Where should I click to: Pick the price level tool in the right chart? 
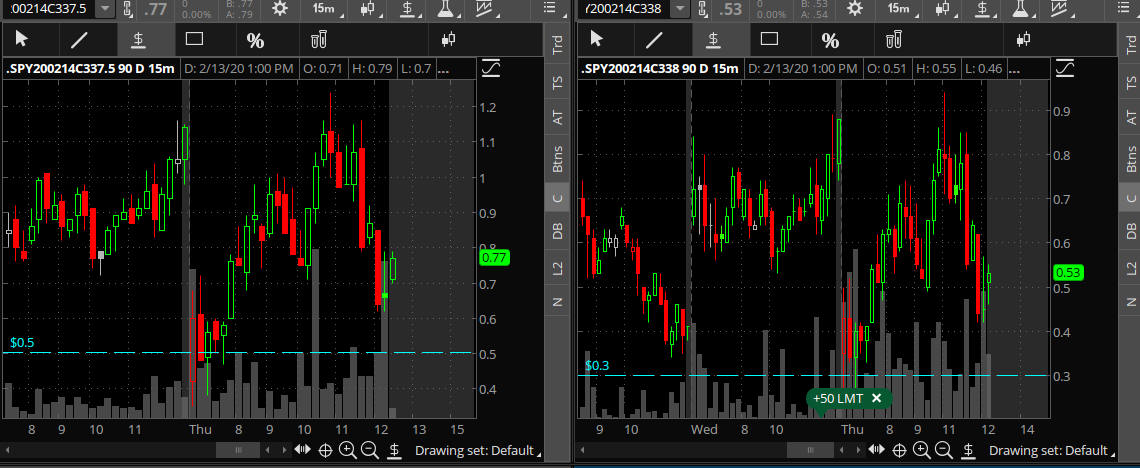(x=713, y=39)
